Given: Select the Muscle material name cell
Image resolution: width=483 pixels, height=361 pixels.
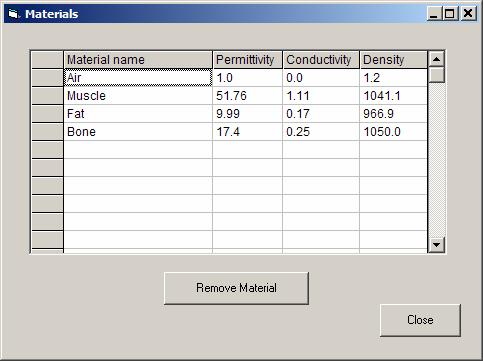Looking at the screenshot, I should tap(138, 96).
